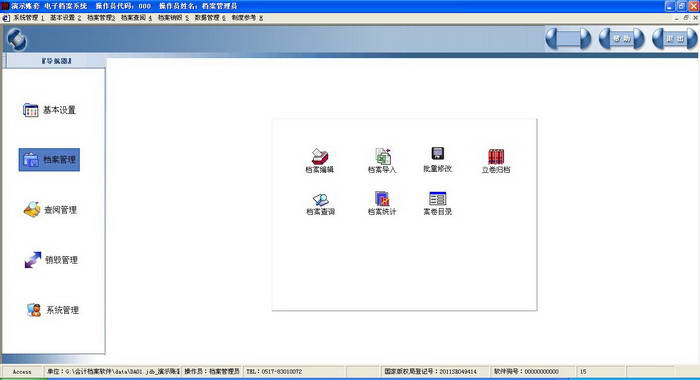Open the 档案查询 search icon

(321, 204)
